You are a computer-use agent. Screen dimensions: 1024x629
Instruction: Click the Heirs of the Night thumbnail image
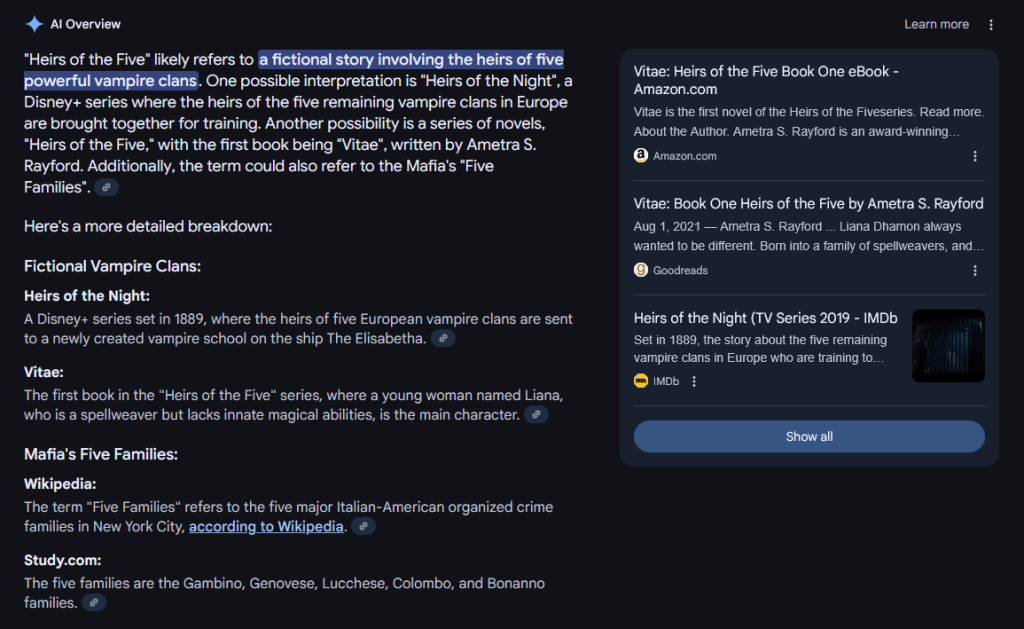(948, 346)
